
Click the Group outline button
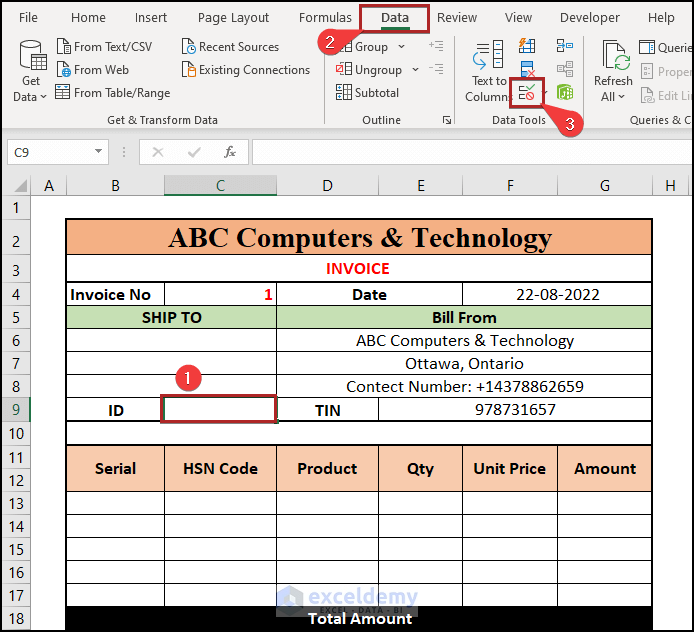(x=365, y=46)
